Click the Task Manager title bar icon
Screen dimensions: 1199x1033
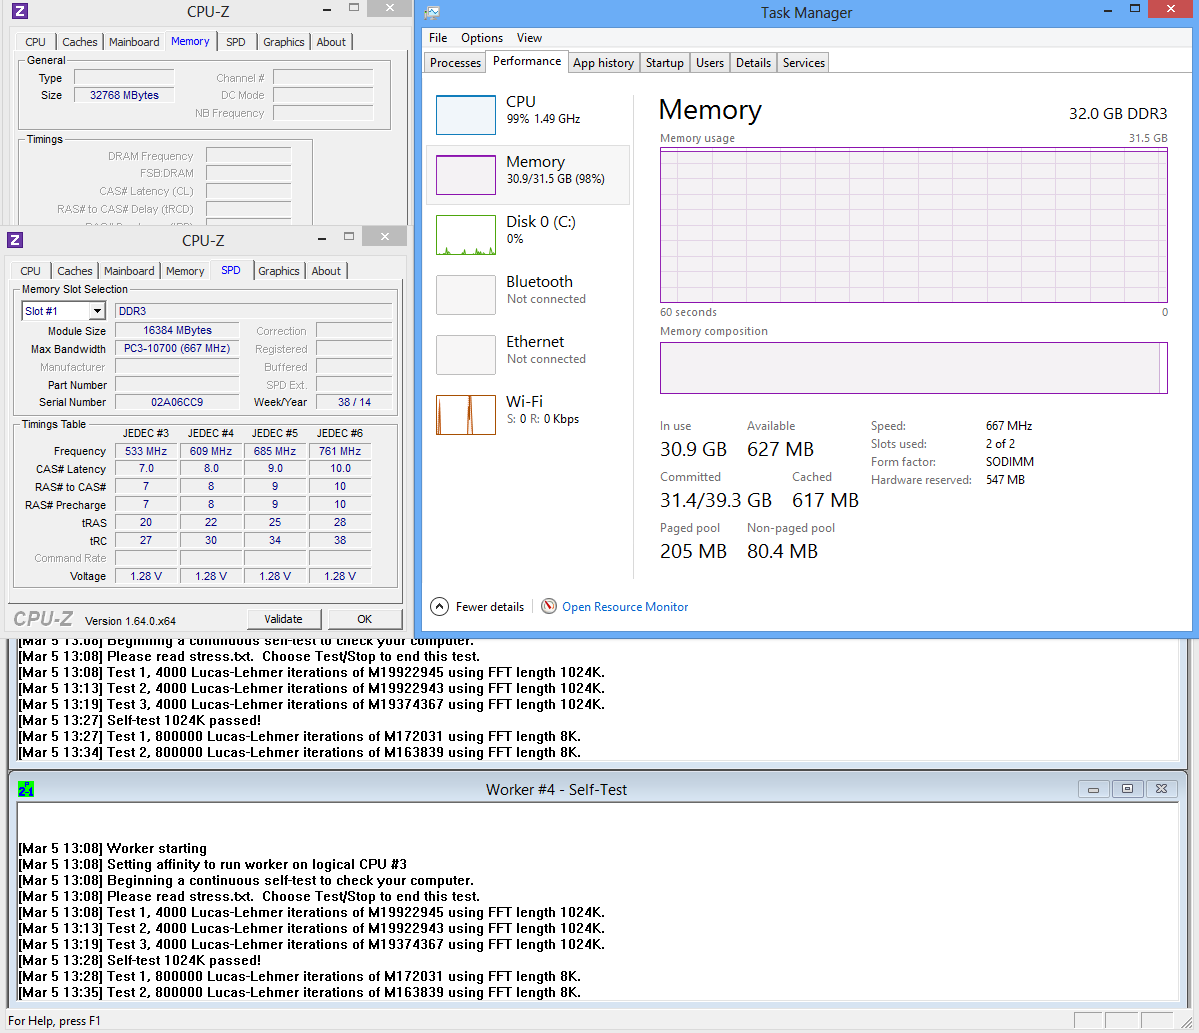tap(431, 12)
